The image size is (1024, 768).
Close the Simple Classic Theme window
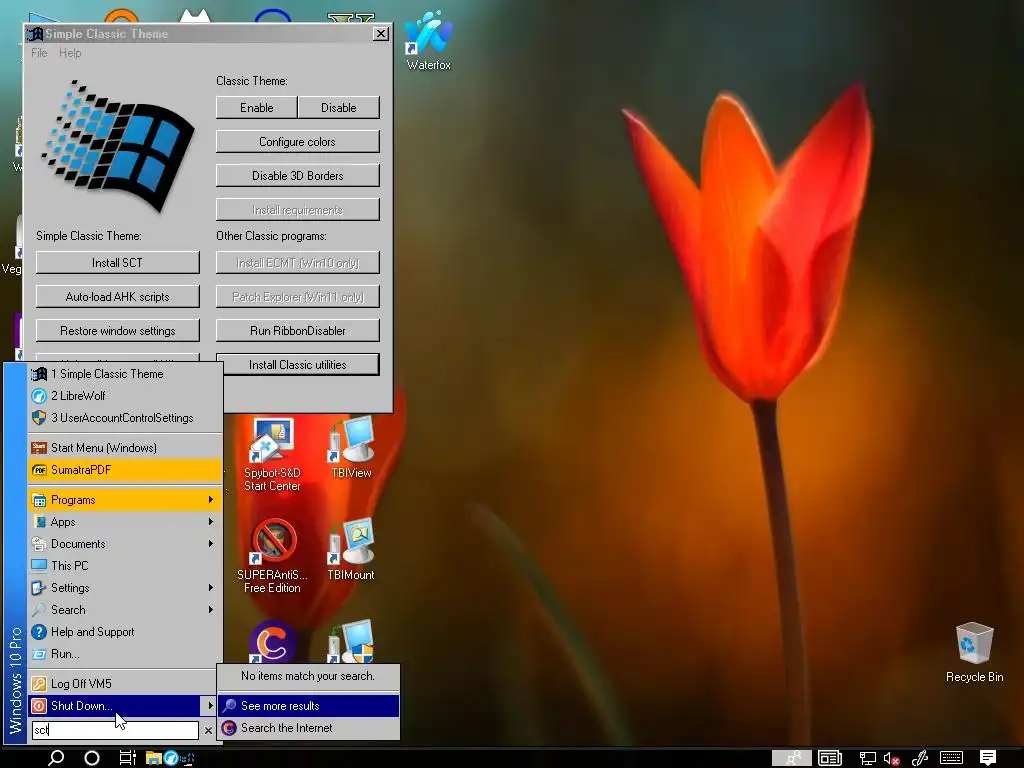click(x=381, y=34)
